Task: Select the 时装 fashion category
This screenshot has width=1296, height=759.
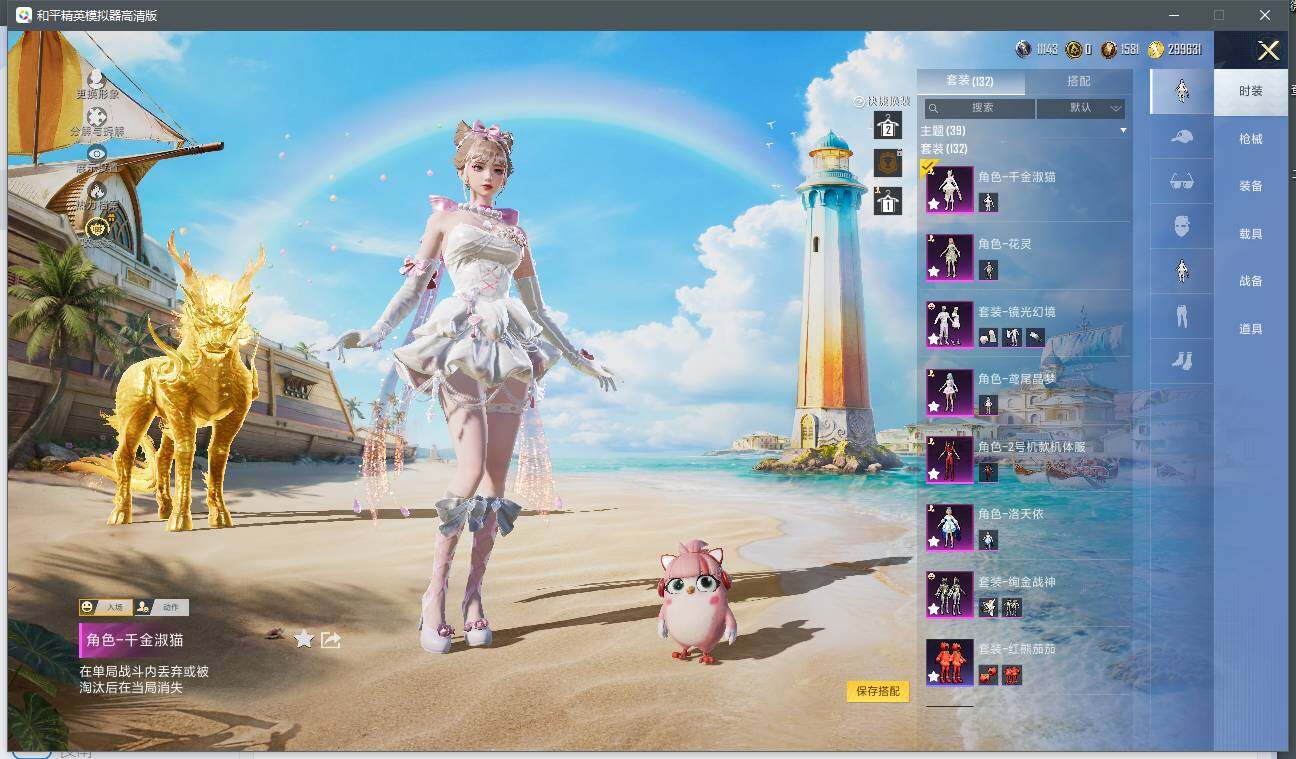Action: click(x=1251, y=91)
